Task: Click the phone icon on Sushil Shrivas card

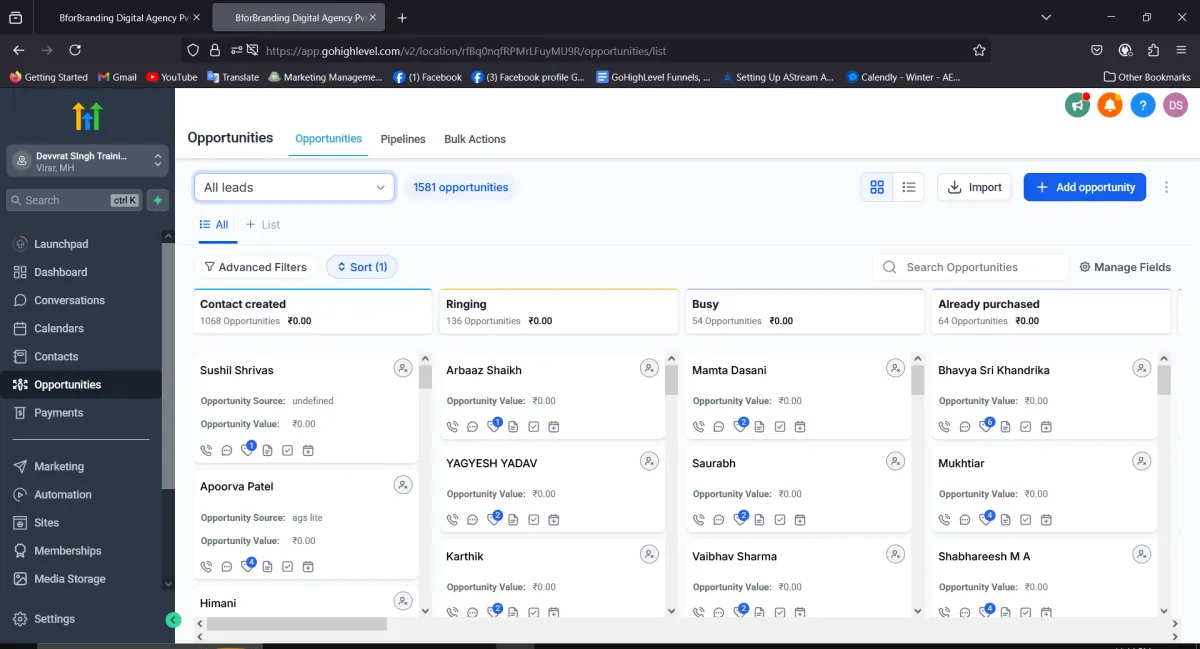Action: tap(206, 451)
